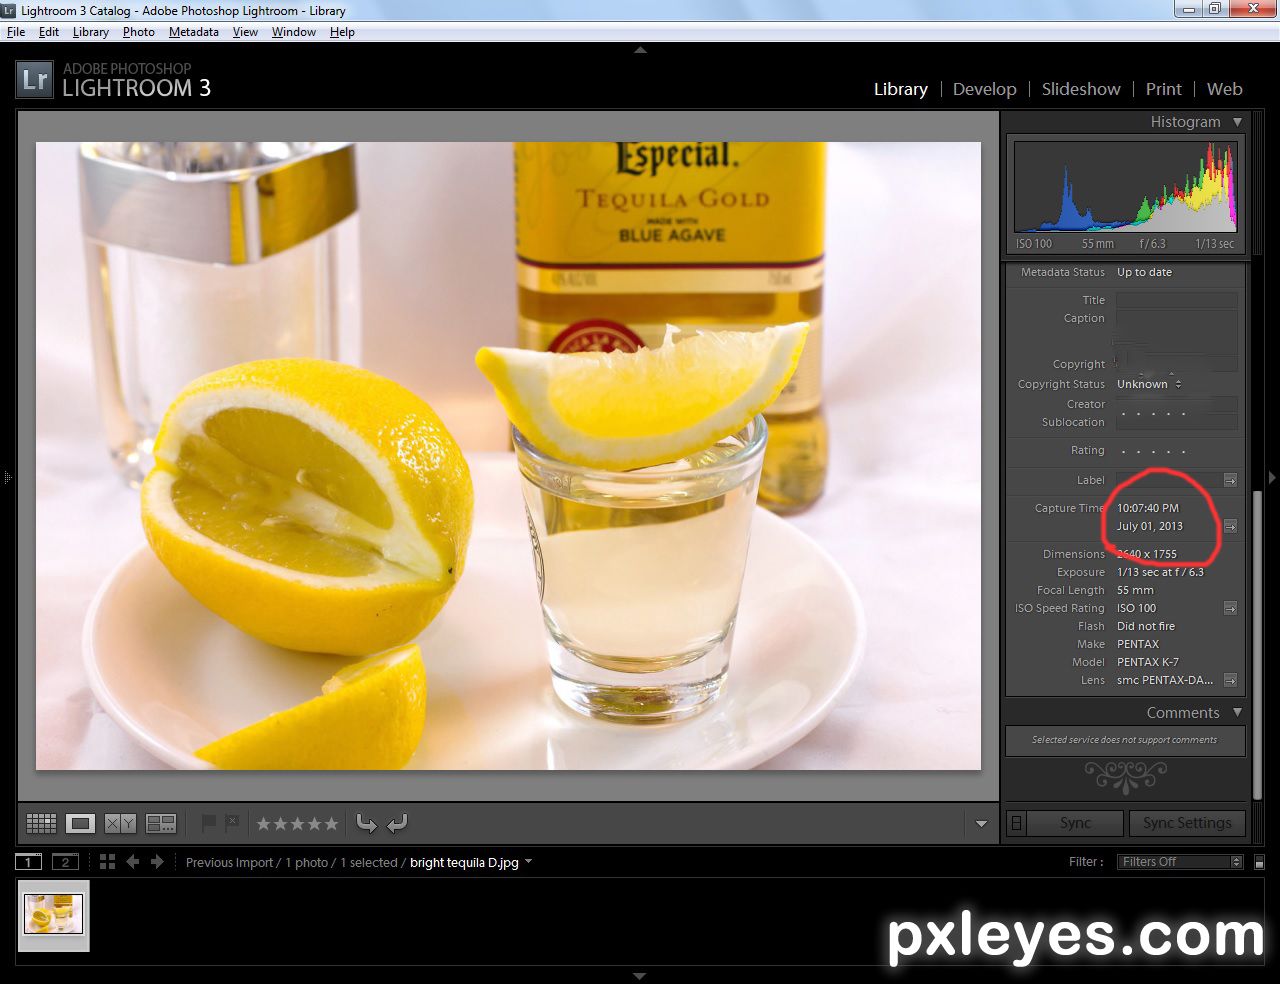This screenshot has width=1280, height=984.
Task: Click main window button 1 in filmstrip
Action: coord(28,862)
